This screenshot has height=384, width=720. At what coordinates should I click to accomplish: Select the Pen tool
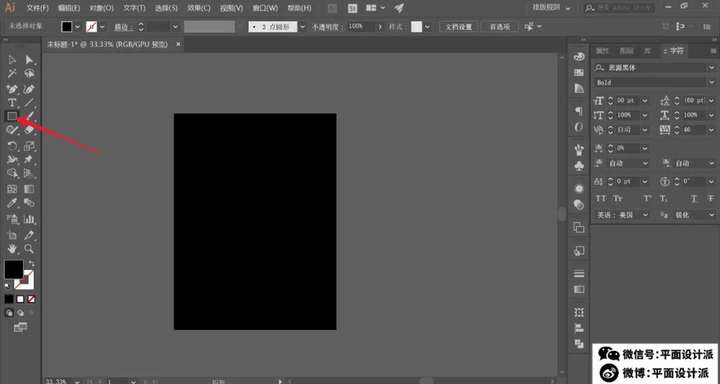[12, 89]
